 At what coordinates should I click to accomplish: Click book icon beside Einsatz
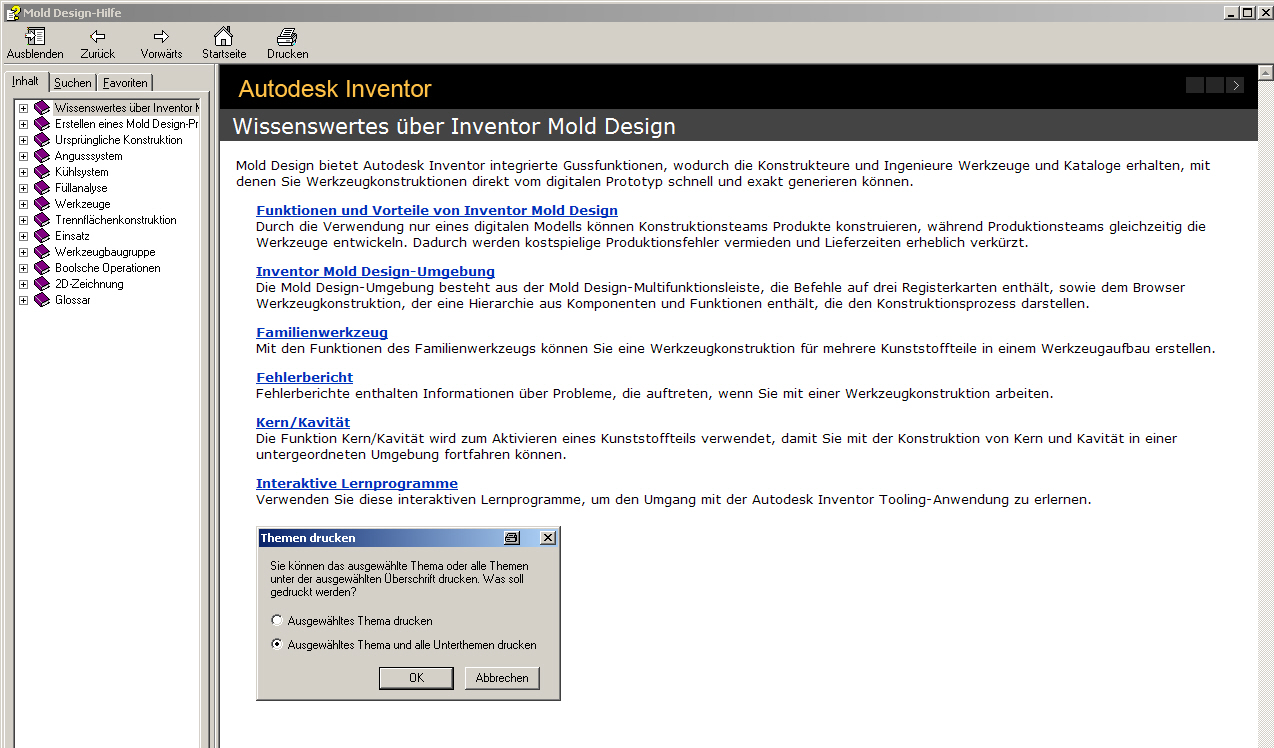41,236
